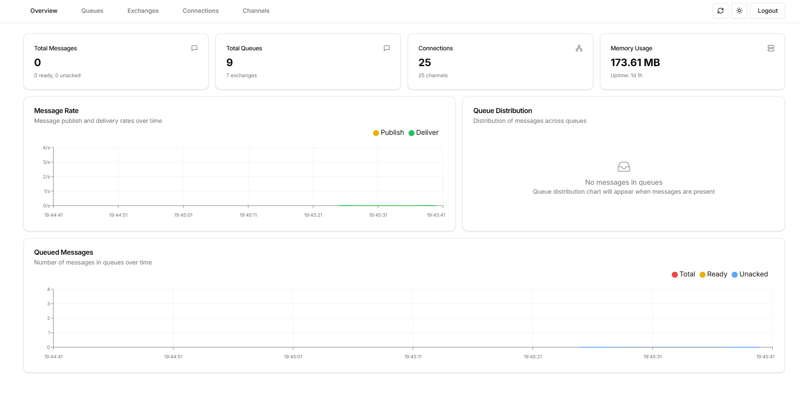
Task: Click the empty inbox icon in Queue Distribution
Action: tap(623, 167)
